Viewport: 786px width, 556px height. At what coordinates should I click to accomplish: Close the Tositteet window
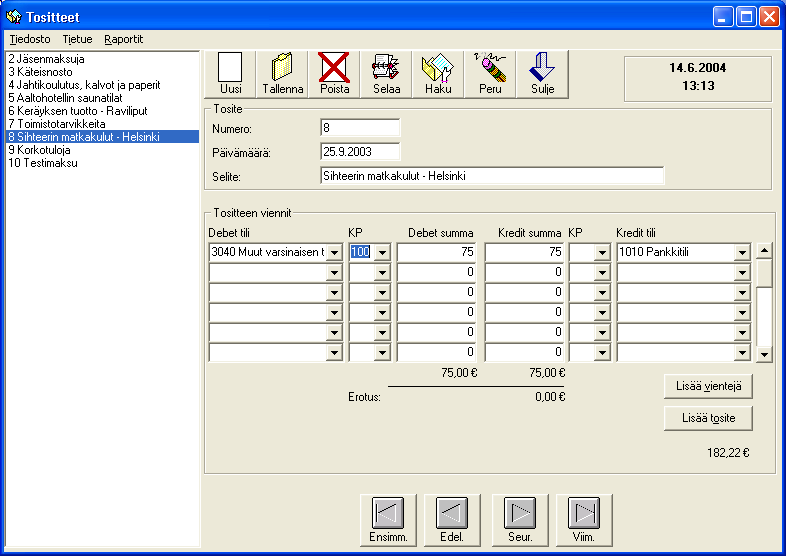(769, 17)
